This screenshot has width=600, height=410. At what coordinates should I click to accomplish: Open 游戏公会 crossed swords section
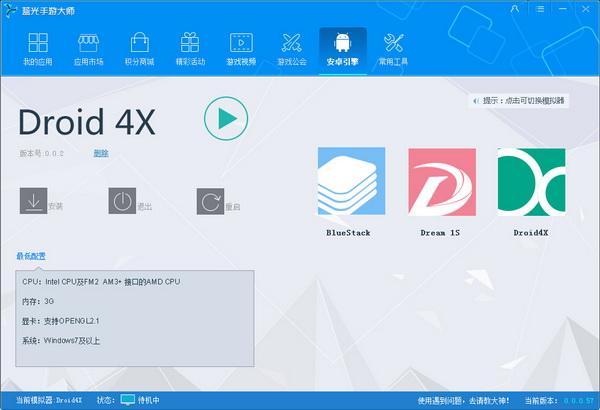[x=292, y=49]
